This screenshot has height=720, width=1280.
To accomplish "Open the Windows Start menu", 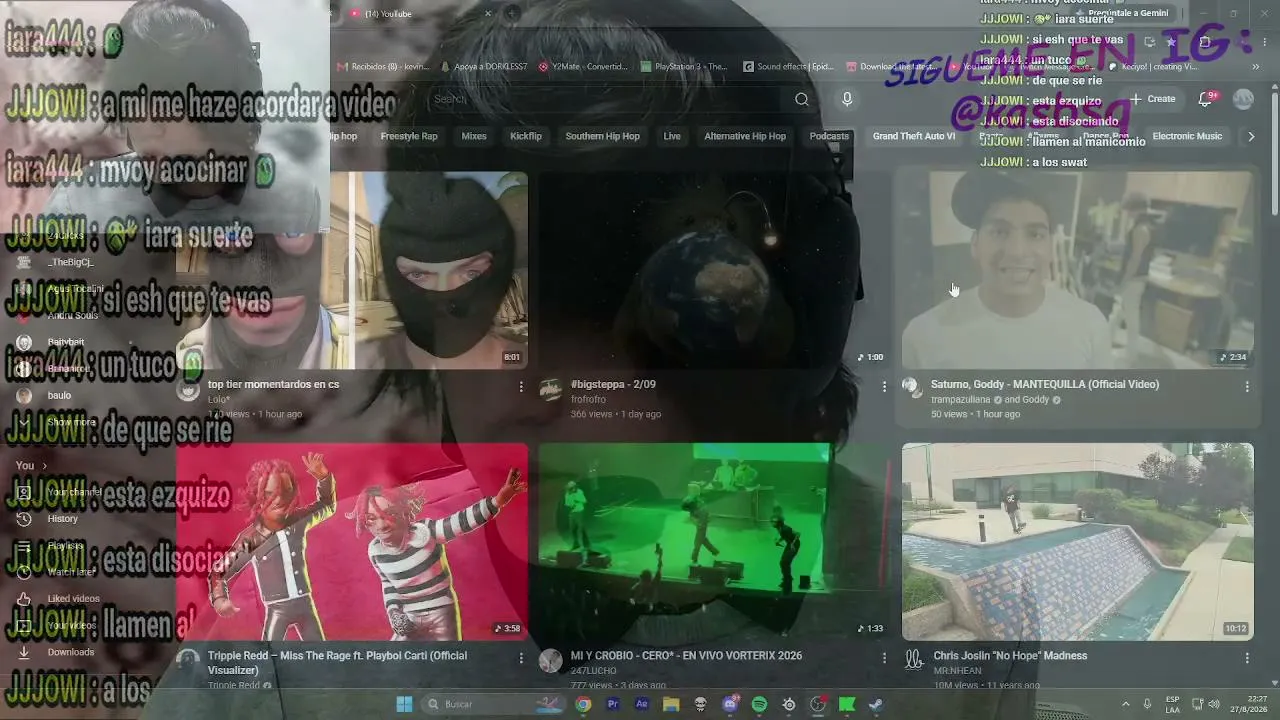I will pyautogui.click(x=404, y=704).
